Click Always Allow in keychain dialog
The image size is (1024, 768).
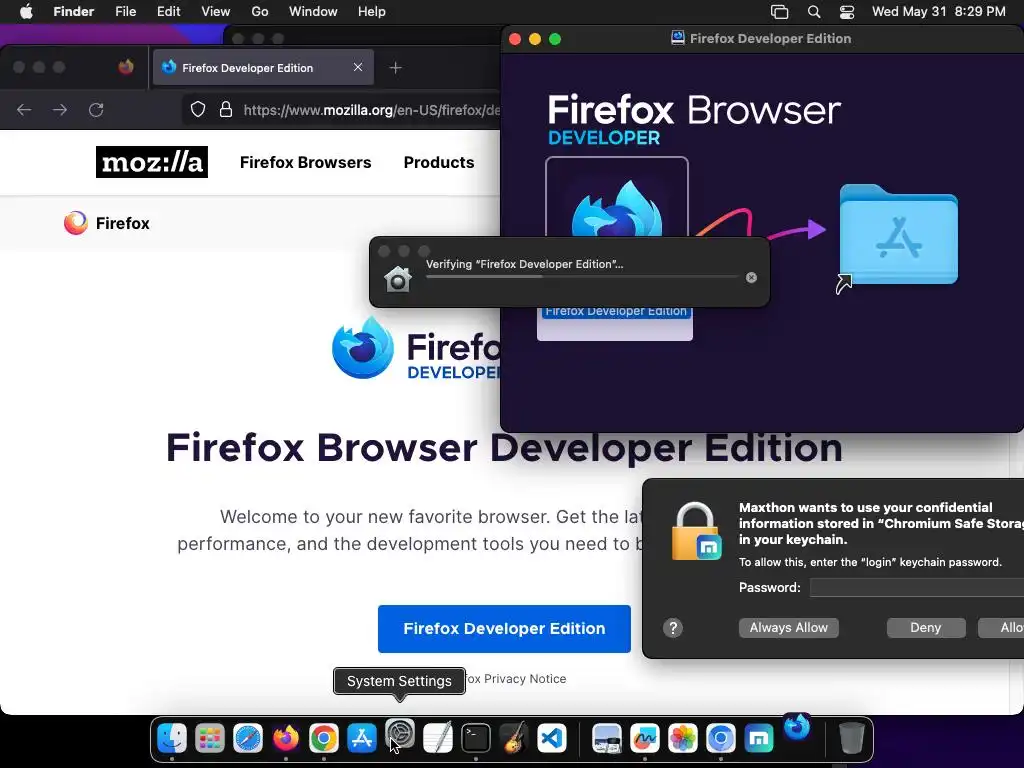click(788, 628)
